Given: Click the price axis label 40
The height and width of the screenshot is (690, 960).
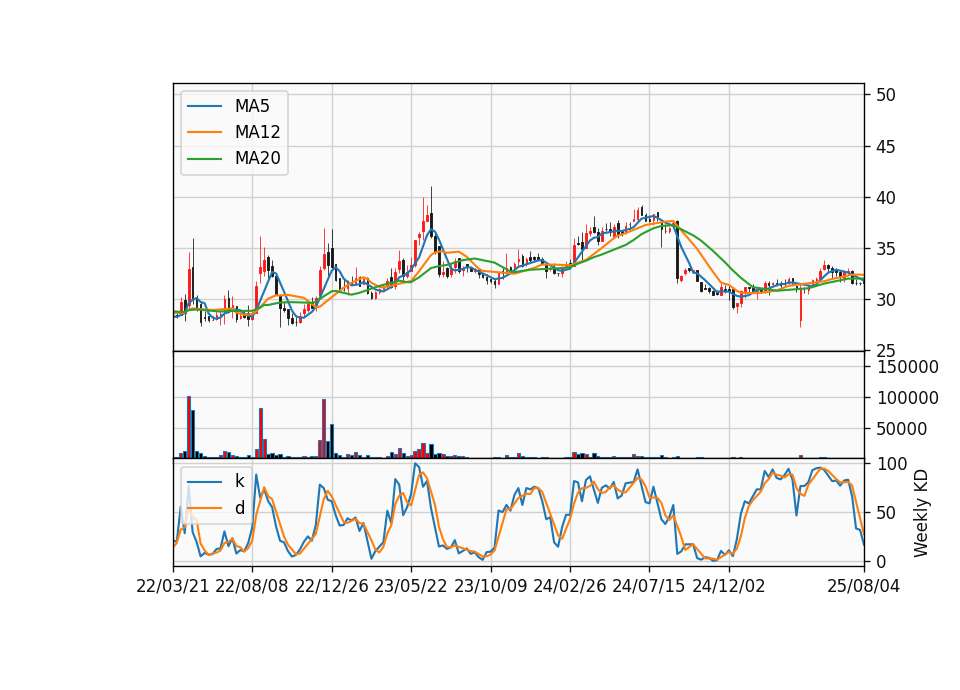Looking at the screenshot, I should point(886,198).
